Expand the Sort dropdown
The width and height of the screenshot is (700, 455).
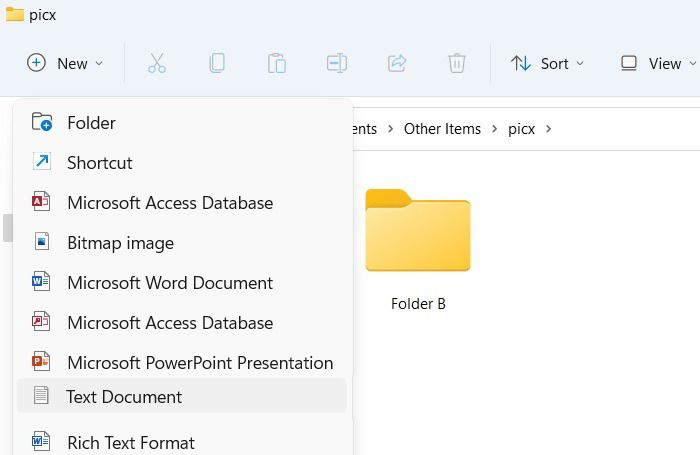pos(547,63)
